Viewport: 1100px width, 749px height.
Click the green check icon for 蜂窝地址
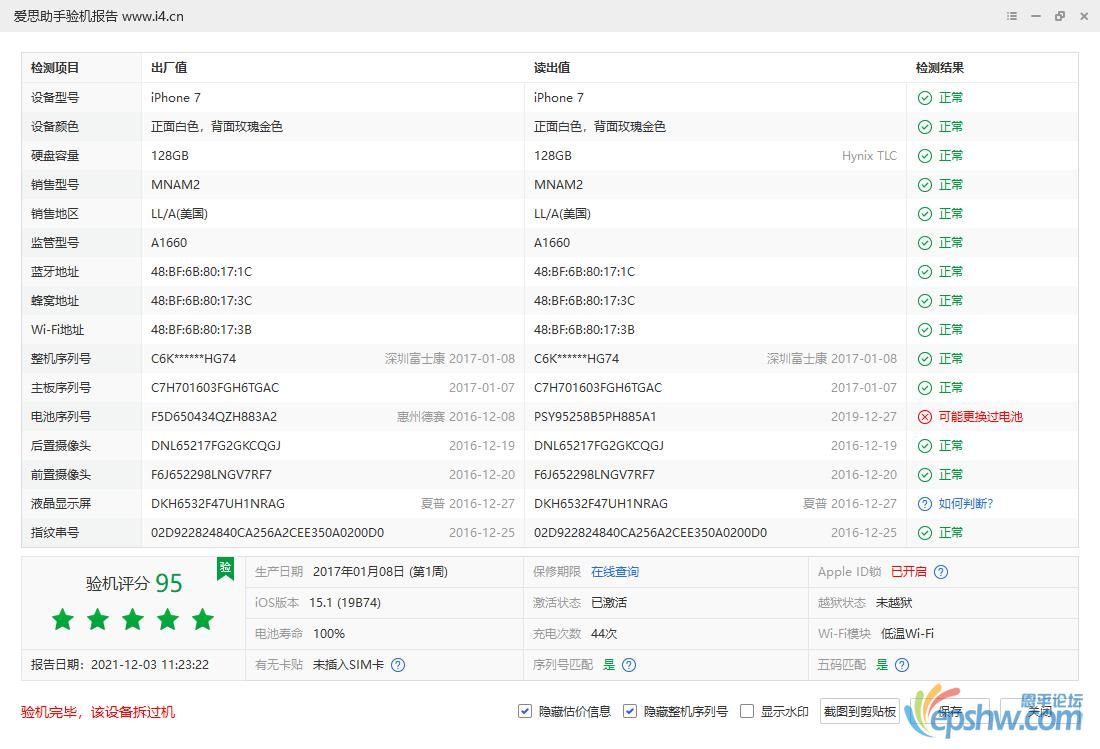[x=925, y=301]
